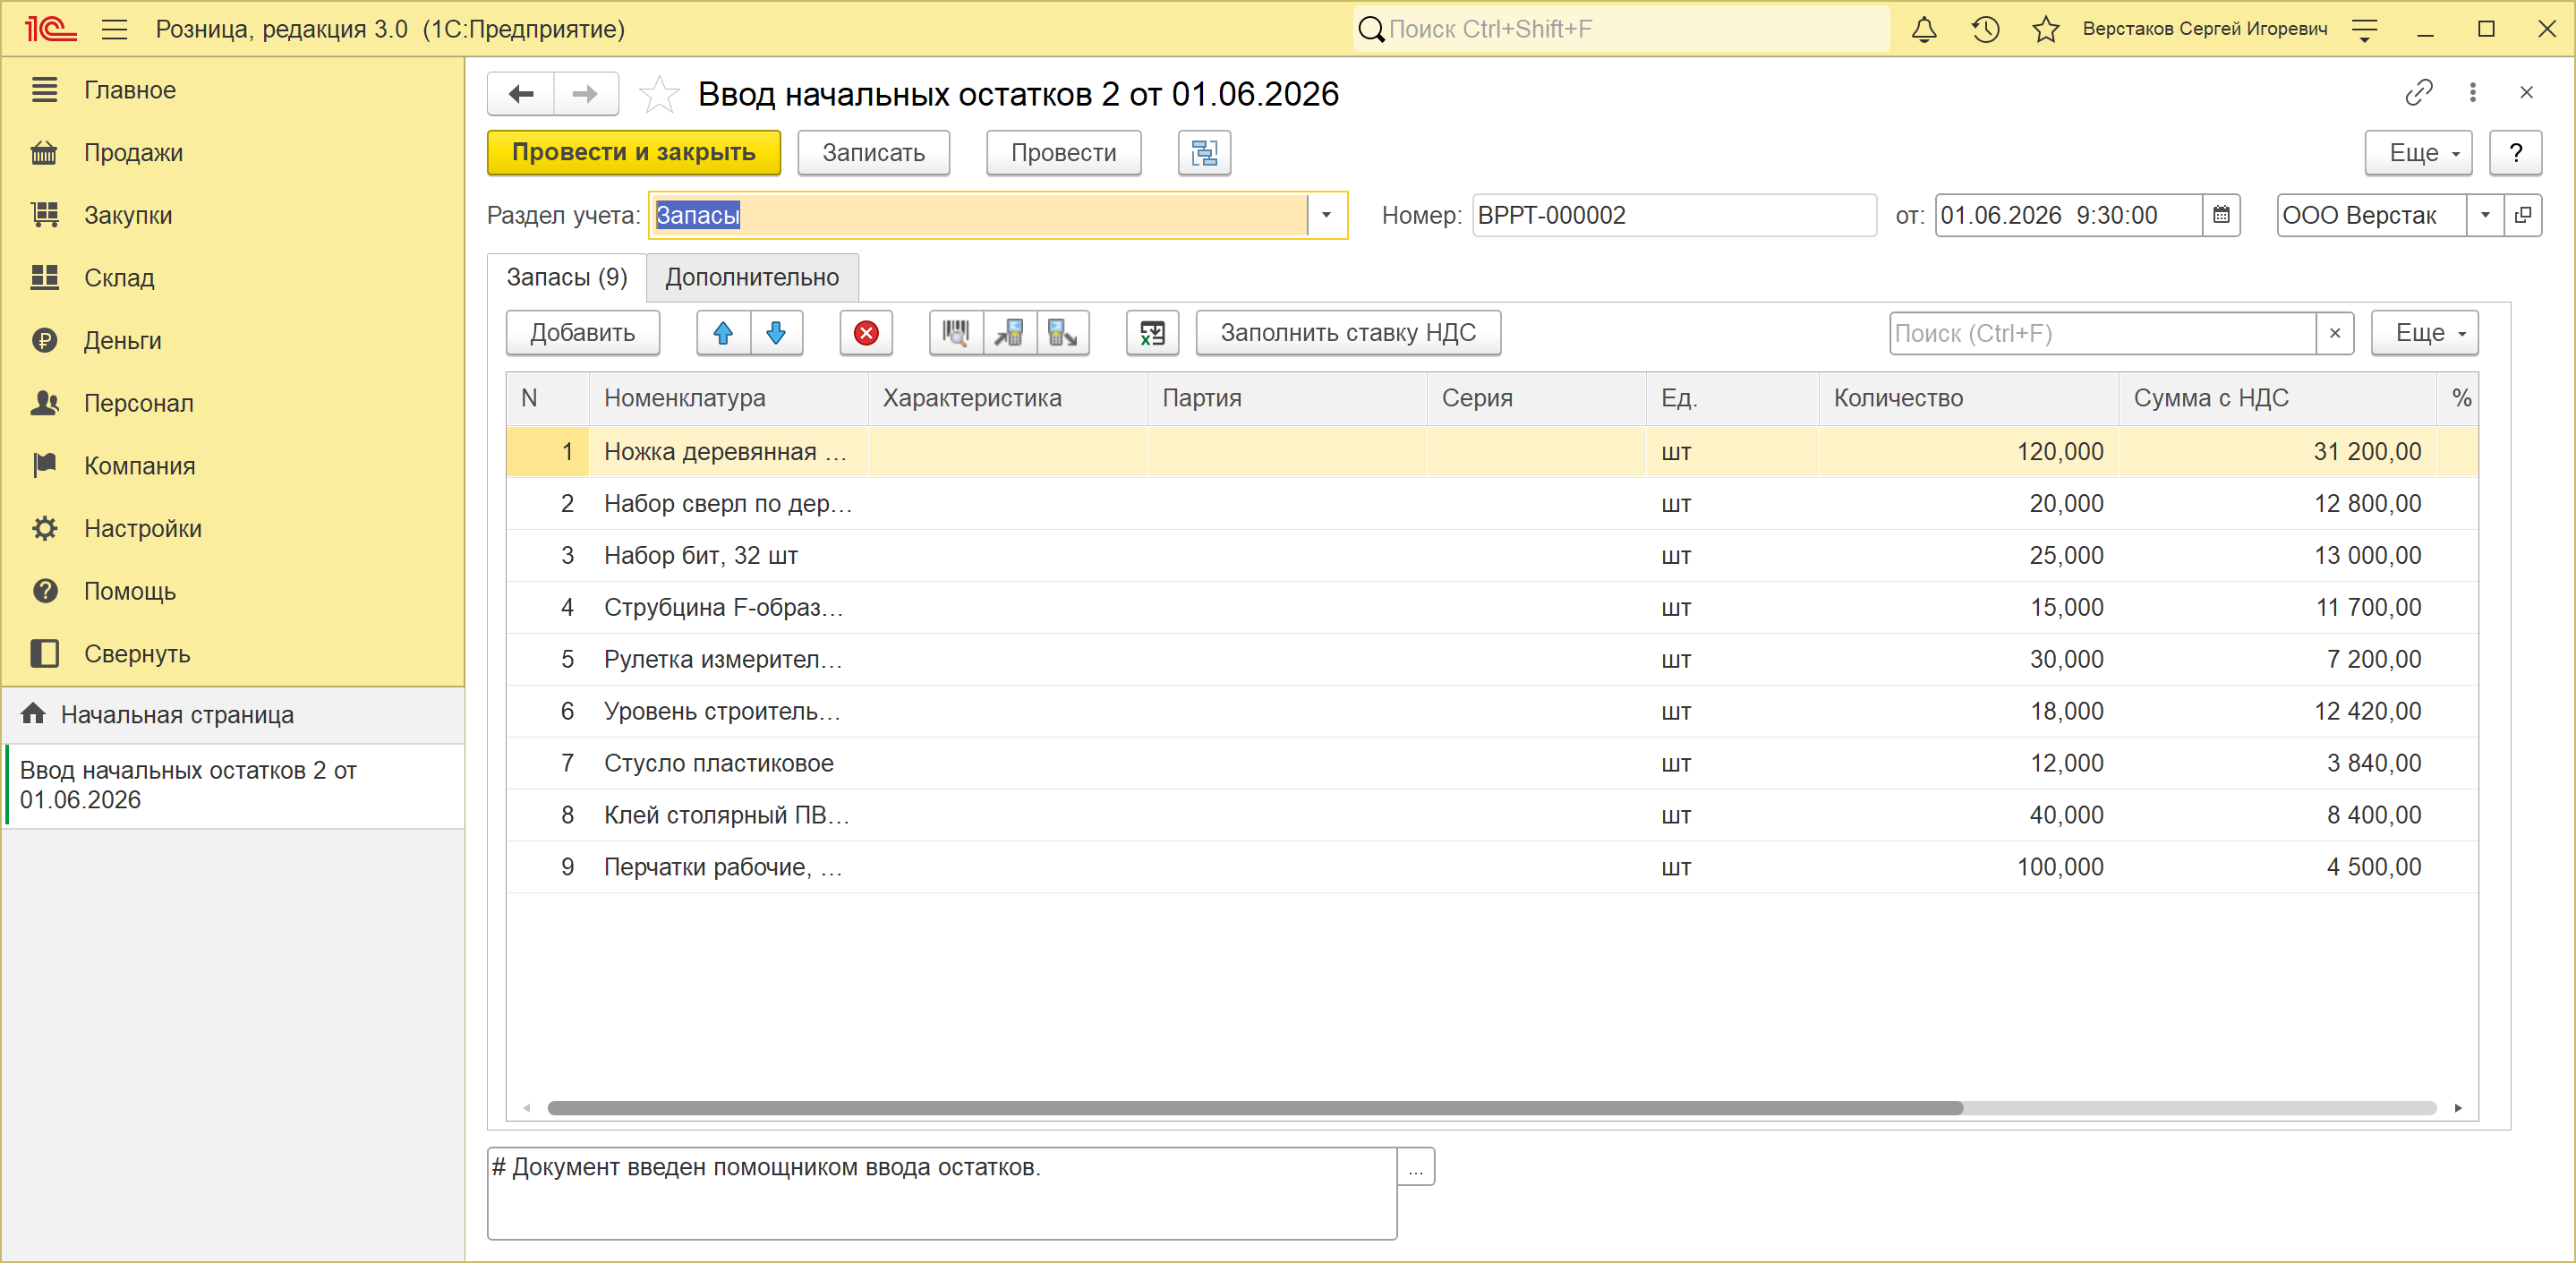
Task: Clear the table search field
Action: [x=2334, y=333]
